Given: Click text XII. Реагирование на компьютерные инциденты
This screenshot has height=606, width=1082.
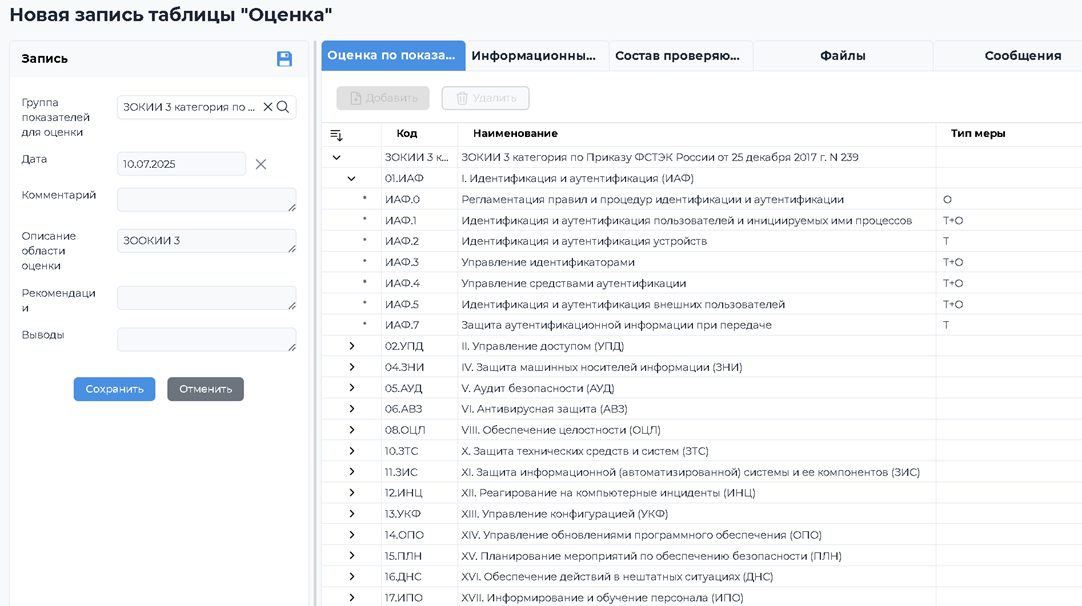Looking at the screenshot, I should [608, 493].
